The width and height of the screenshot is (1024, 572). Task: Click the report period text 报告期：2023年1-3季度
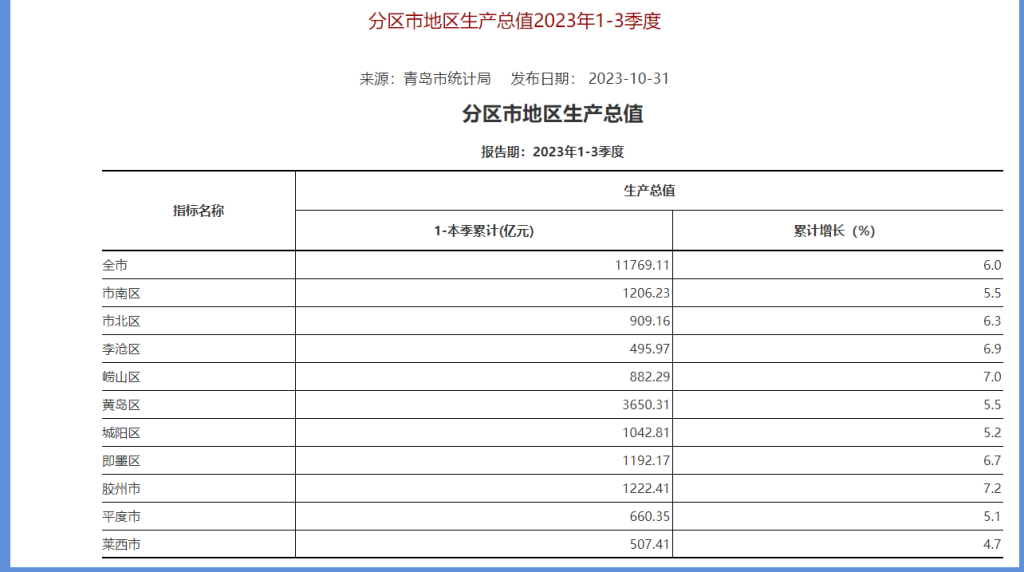point(552,152)
